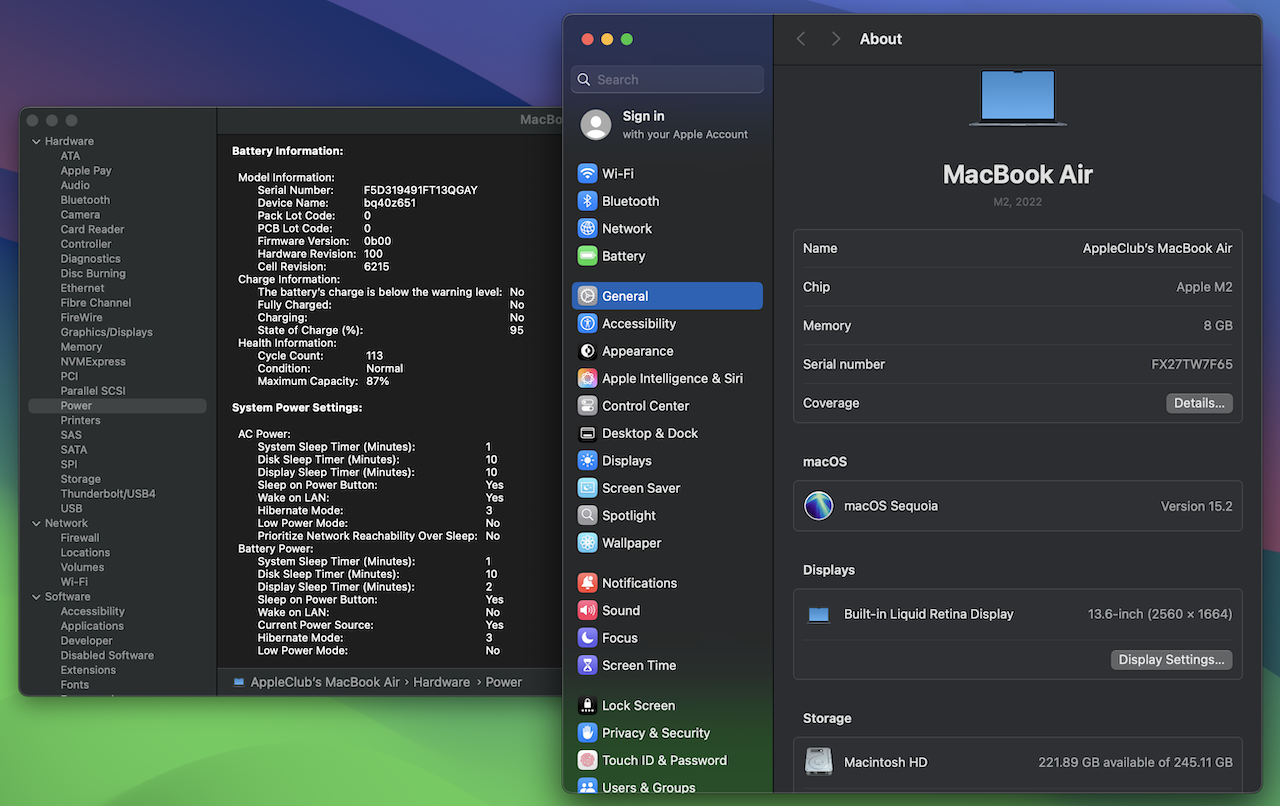
Task: Select the Network globe icon
Action: coord(587,229)
